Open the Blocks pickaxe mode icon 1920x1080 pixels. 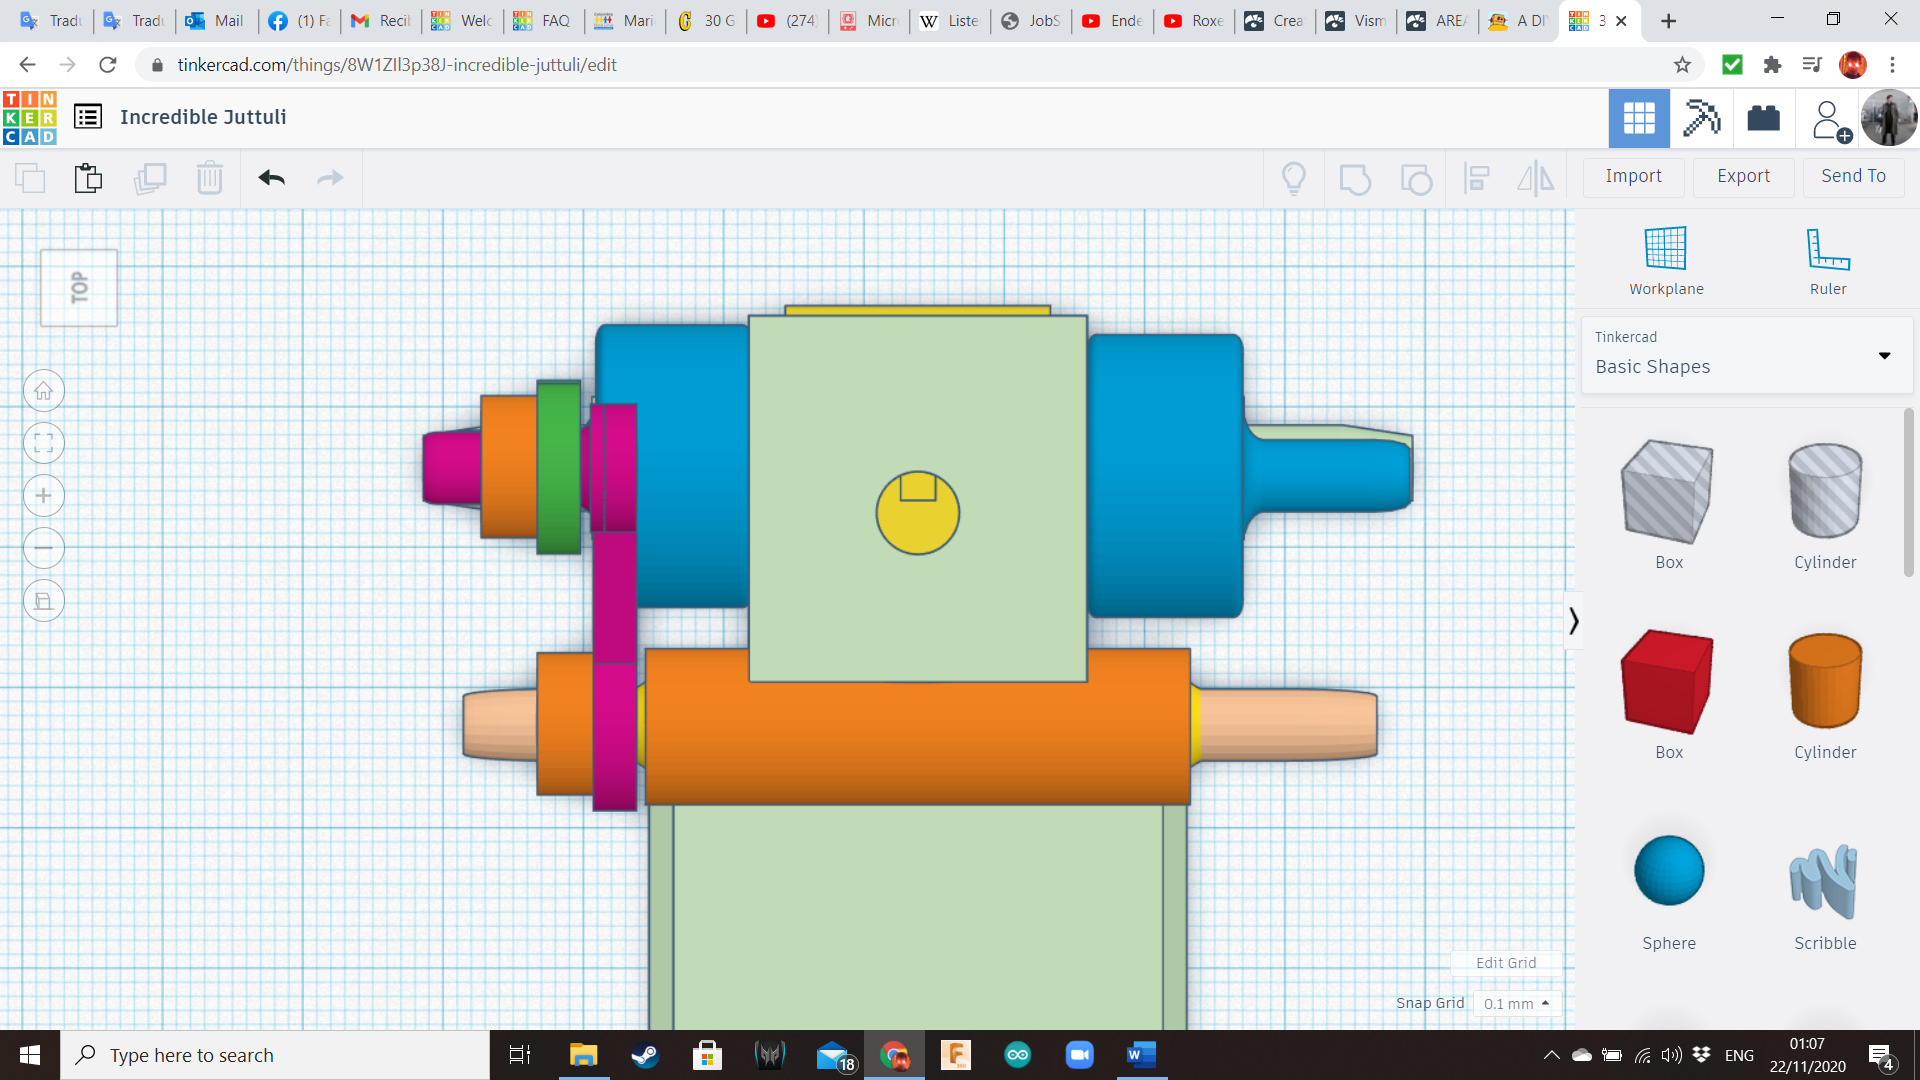1700,118
